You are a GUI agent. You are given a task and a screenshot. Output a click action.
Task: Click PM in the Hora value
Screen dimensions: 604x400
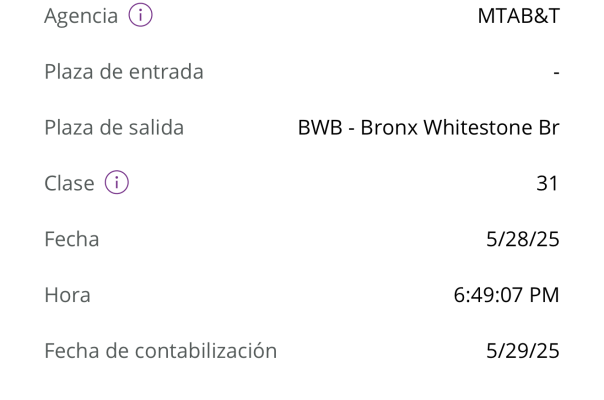544,295
